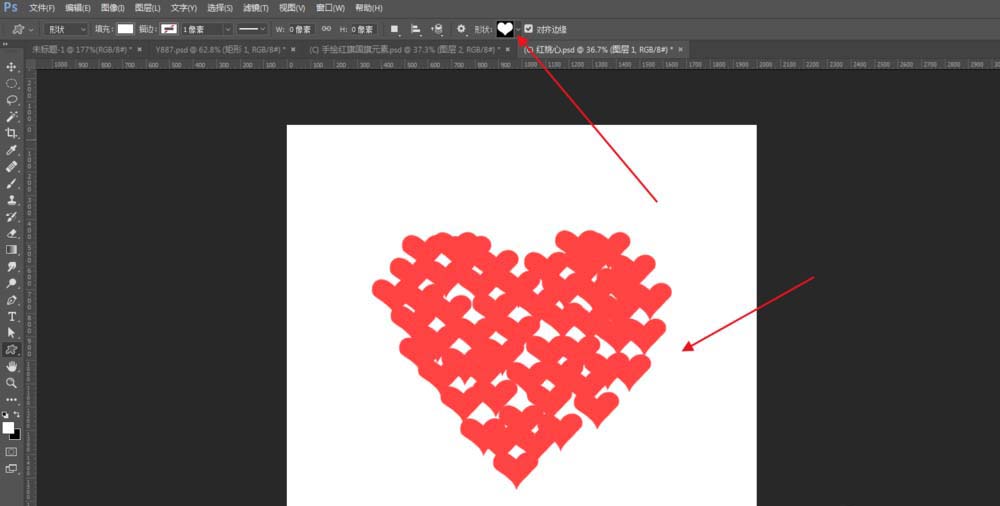Select the Eraser tool

[x=12, y=233]
